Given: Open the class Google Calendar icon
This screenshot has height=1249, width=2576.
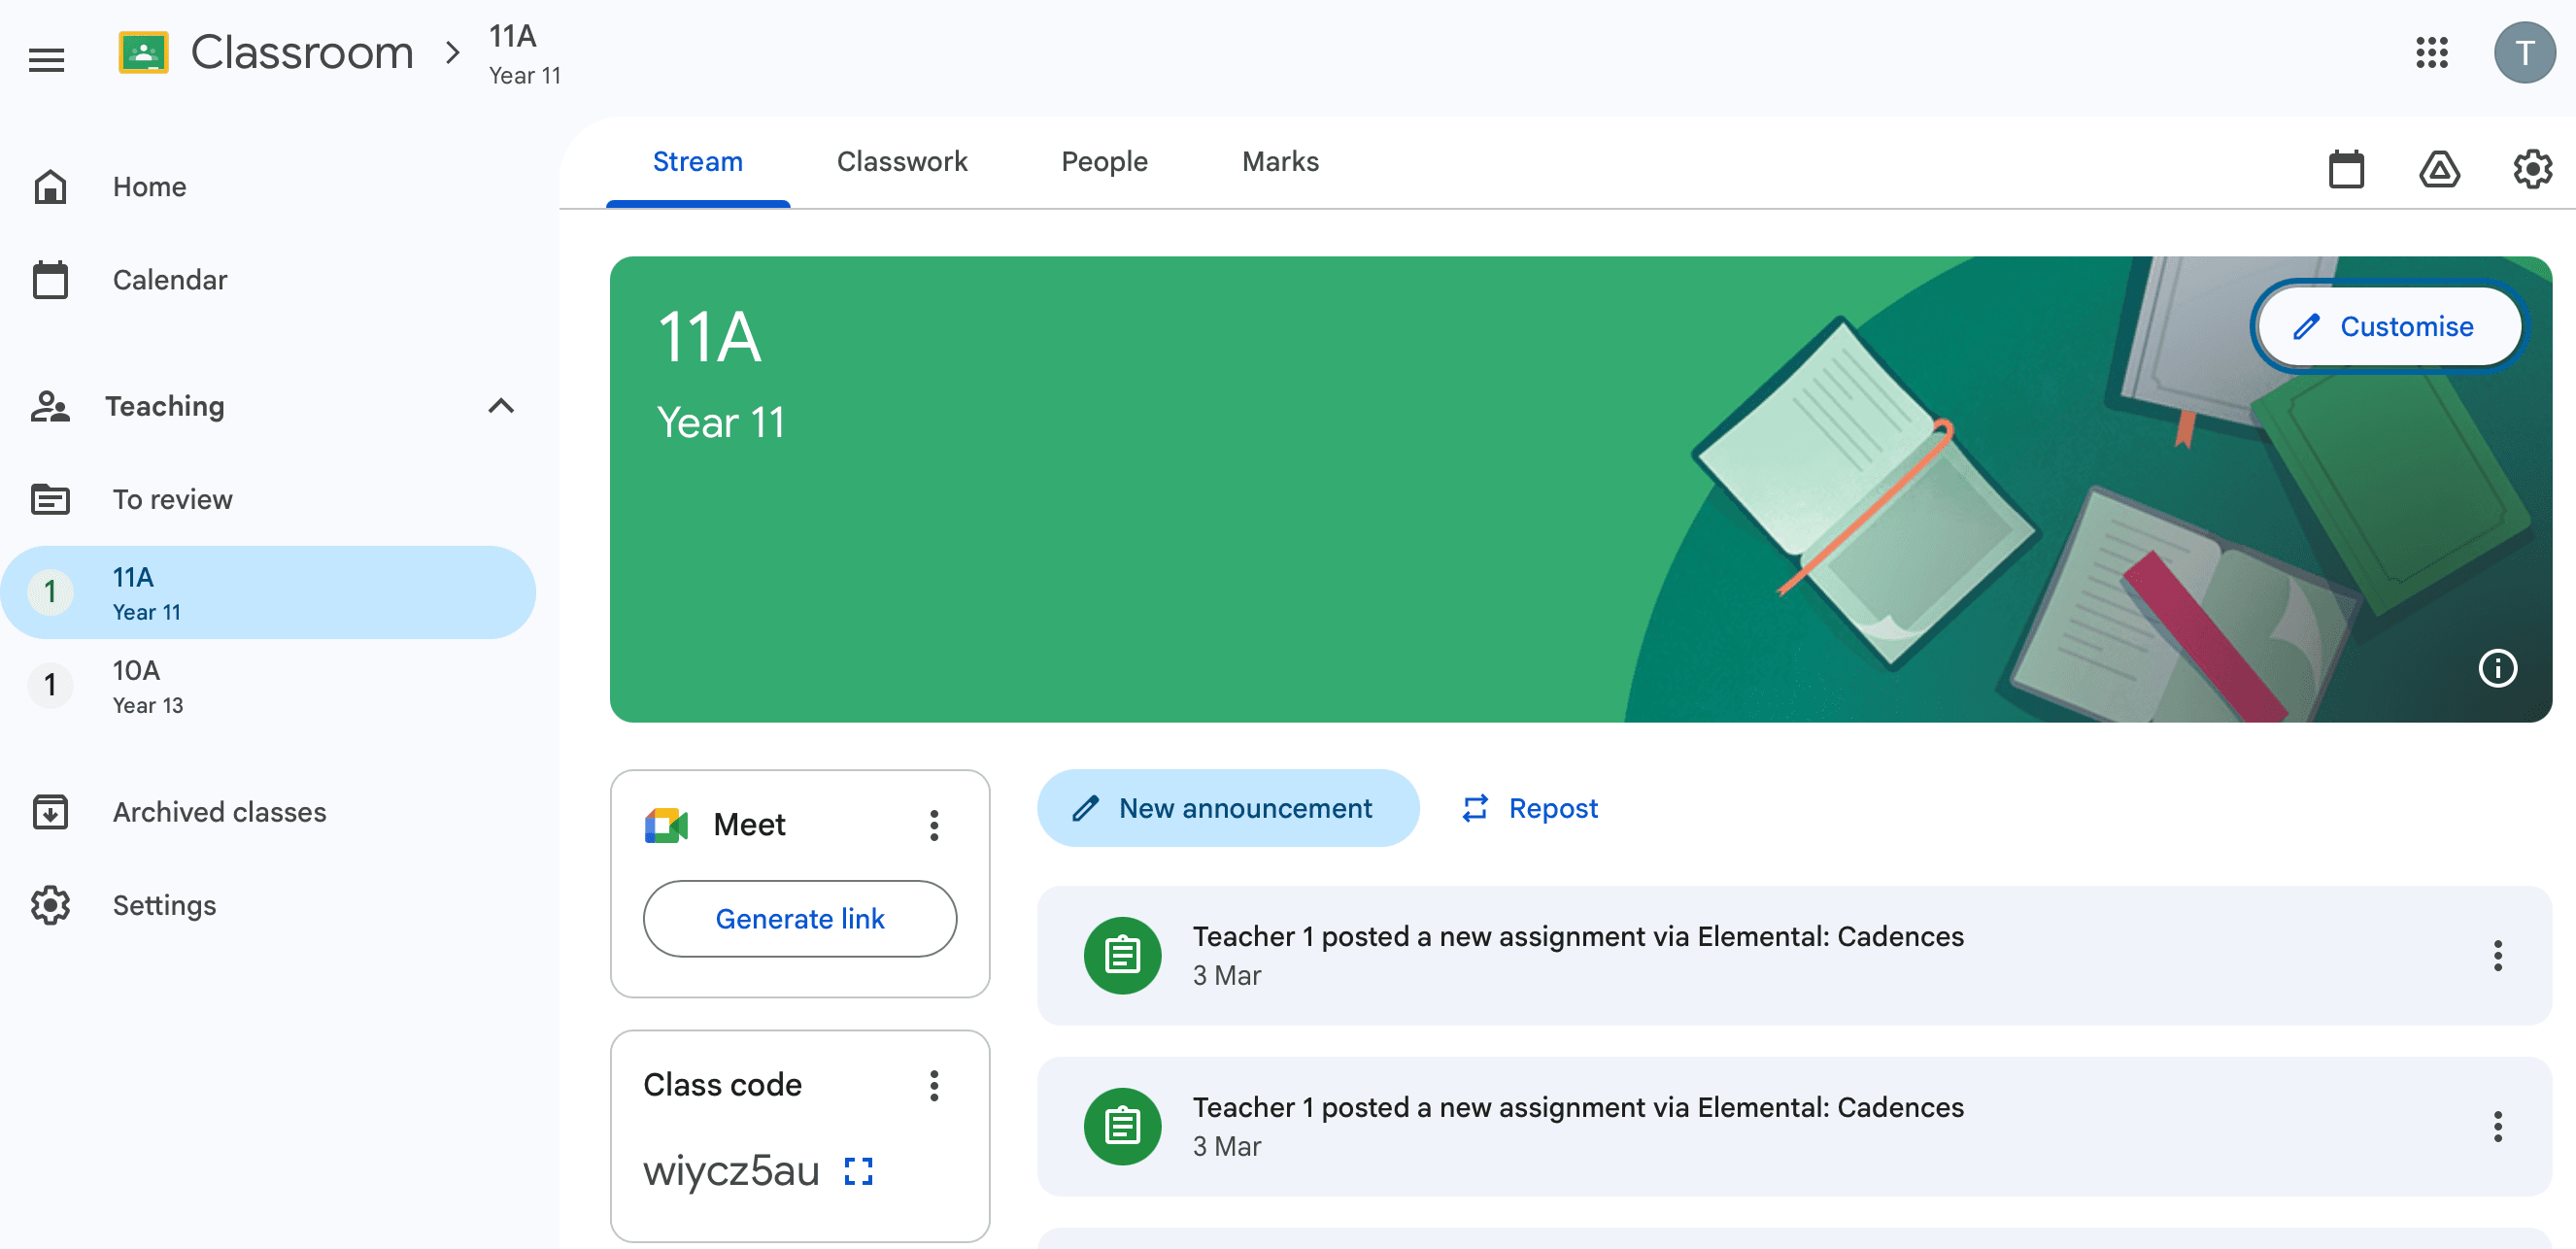Looking at the screenshot, I should 2346,169.
